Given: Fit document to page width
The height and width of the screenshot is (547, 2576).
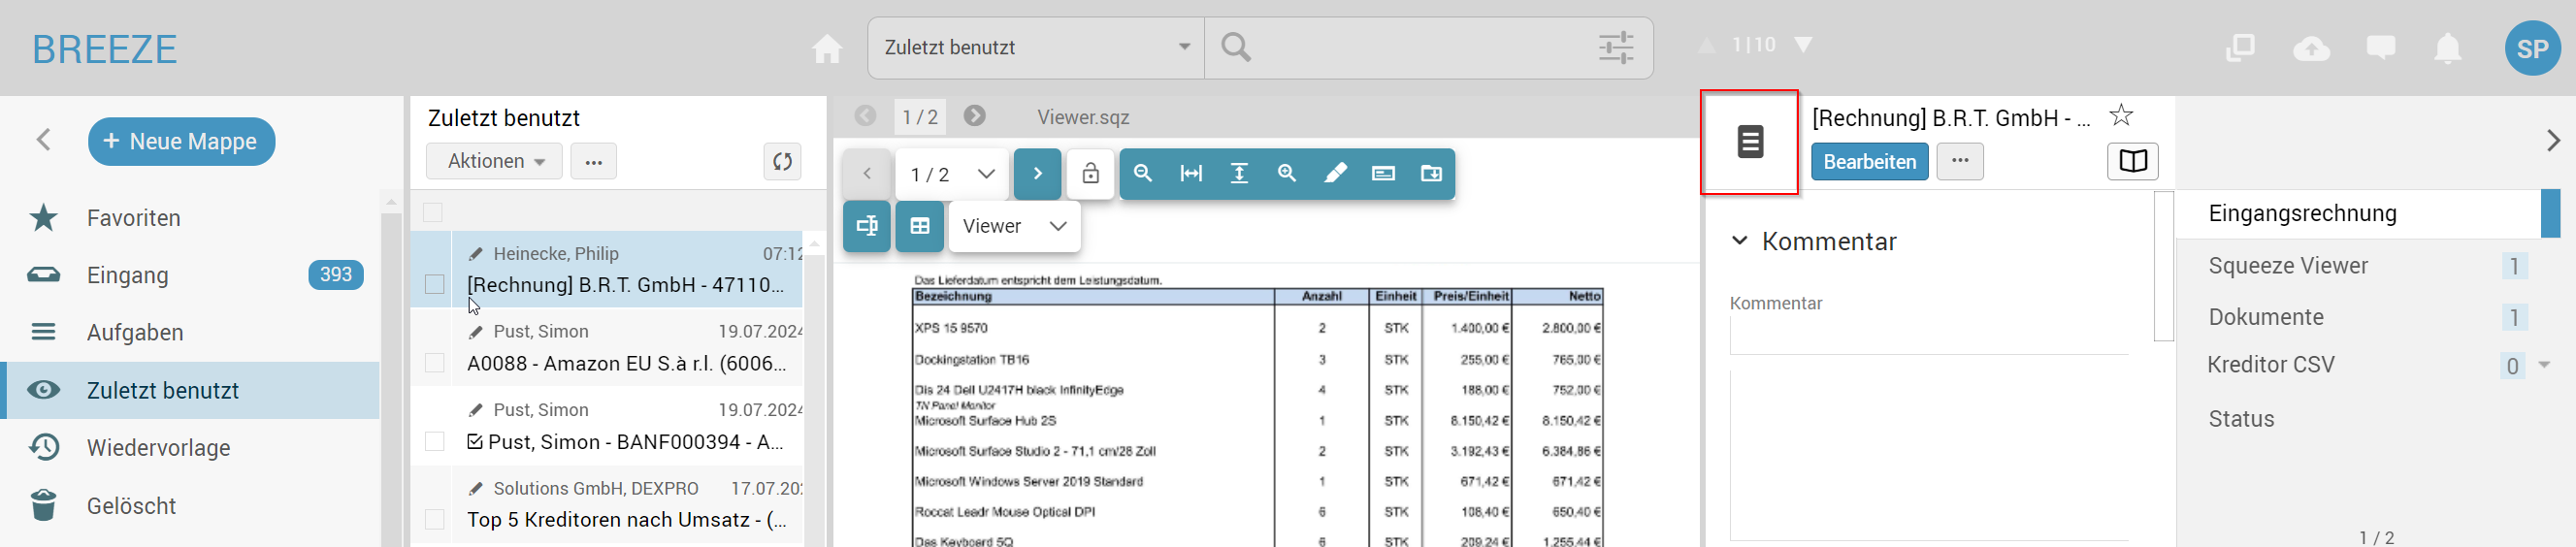Looking at the screenshot, I should (1190, 174).
